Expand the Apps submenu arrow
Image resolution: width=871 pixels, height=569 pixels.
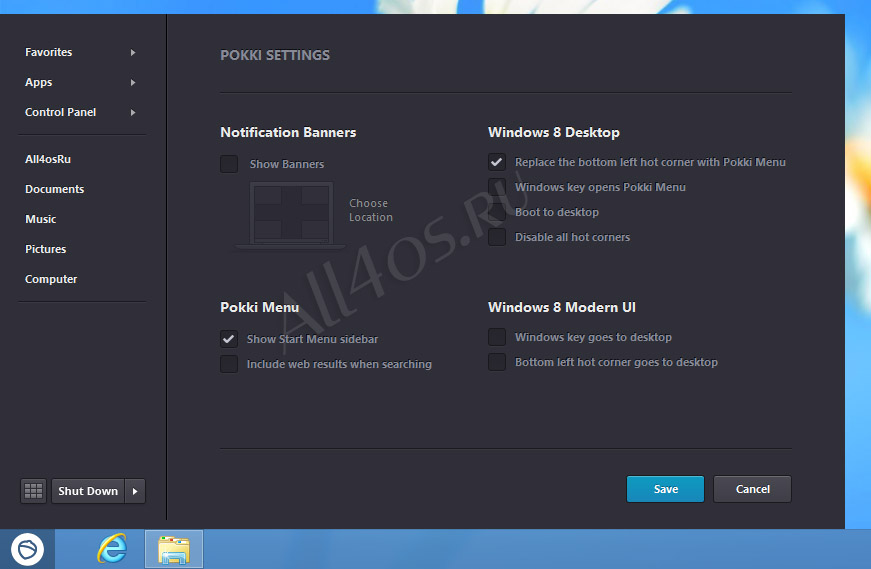(x=133, y=82)
